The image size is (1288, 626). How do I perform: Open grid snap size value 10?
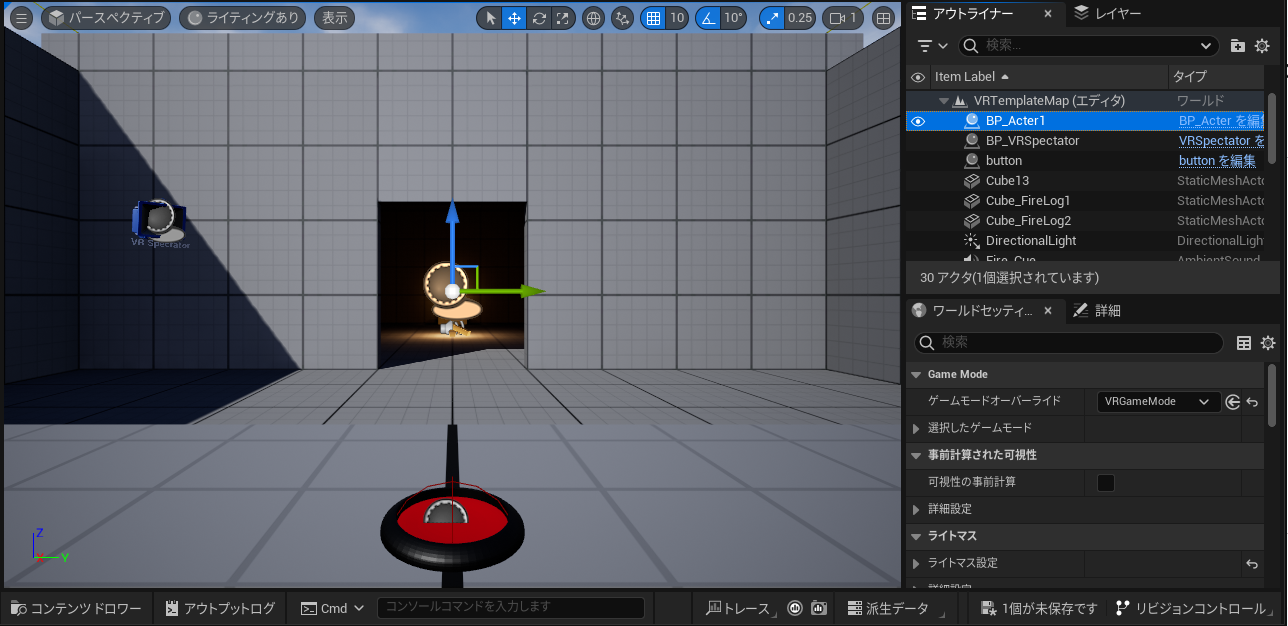point(677,18)
